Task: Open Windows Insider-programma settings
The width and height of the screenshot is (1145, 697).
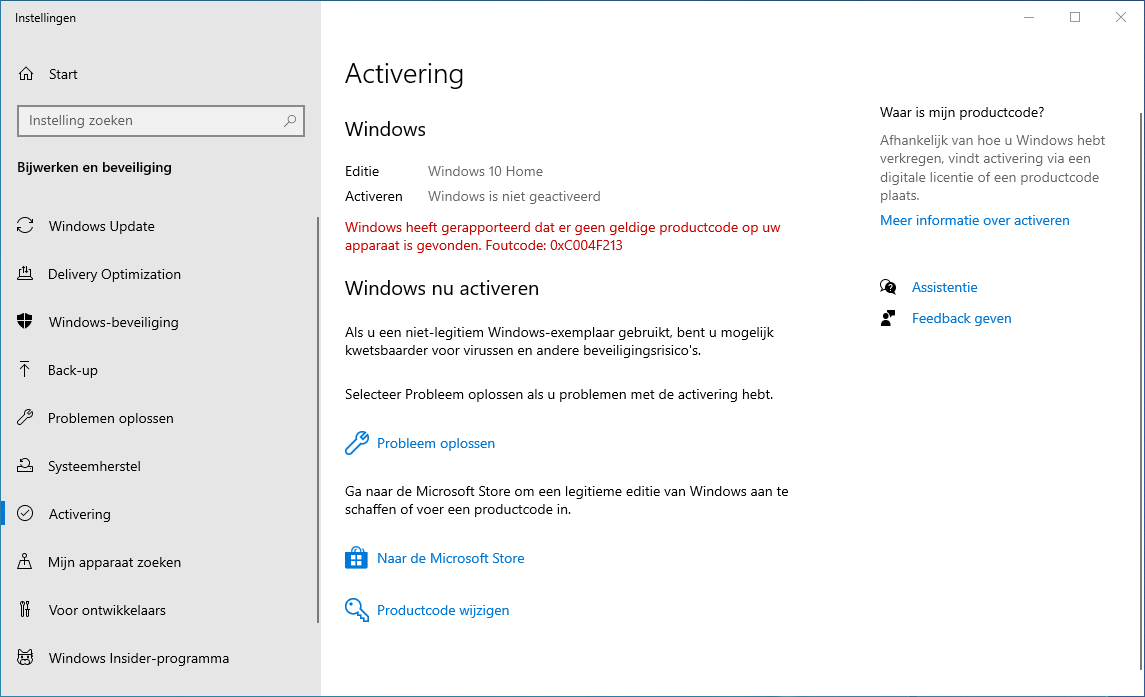Action: [138, 658]
